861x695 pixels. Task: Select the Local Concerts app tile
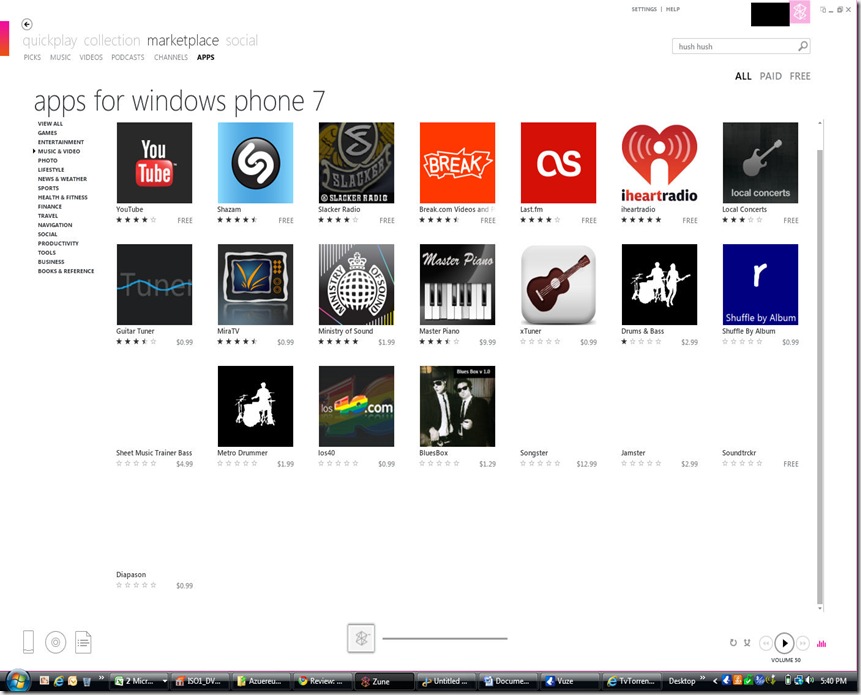[761, 162]
